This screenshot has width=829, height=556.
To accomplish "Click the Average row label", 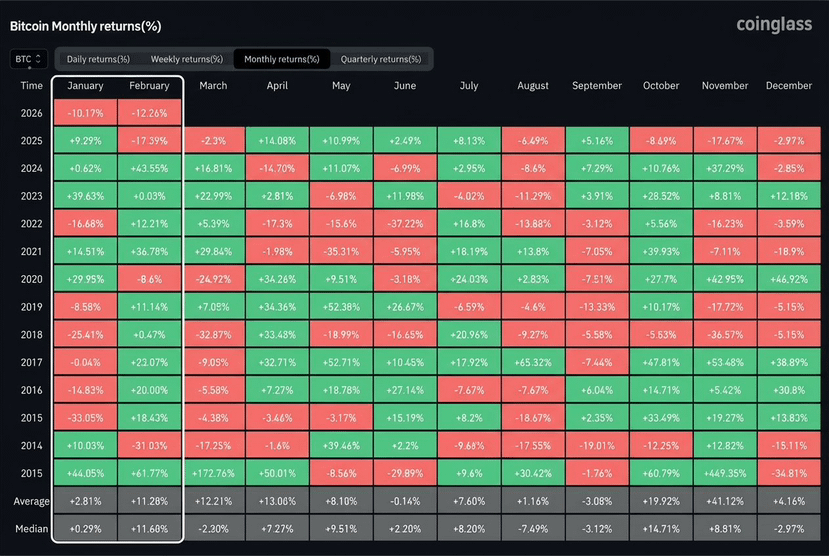I will [31, 501].
